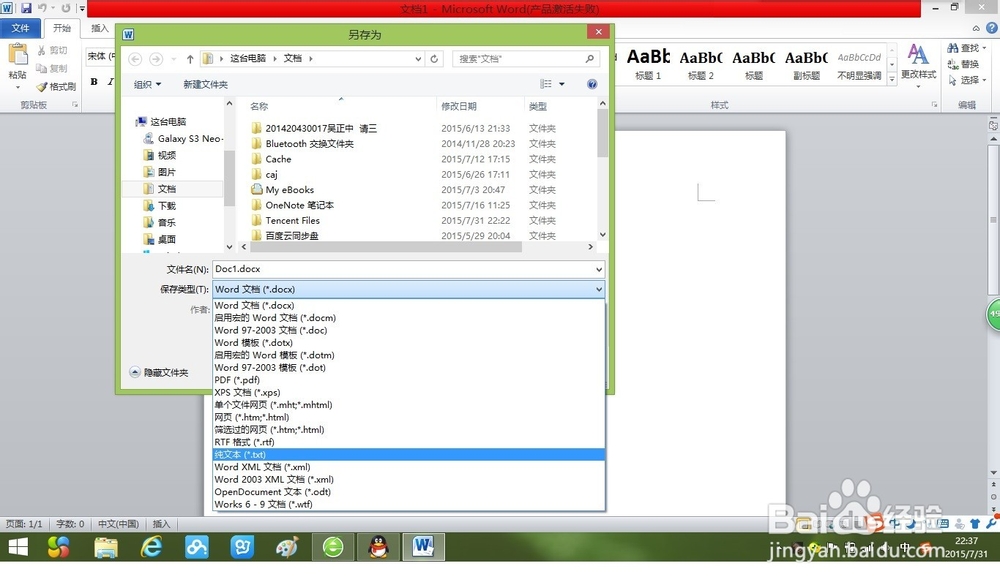Choose RTF format (*.rtf)
The image size is (1000, 585).
coord(408,441)
